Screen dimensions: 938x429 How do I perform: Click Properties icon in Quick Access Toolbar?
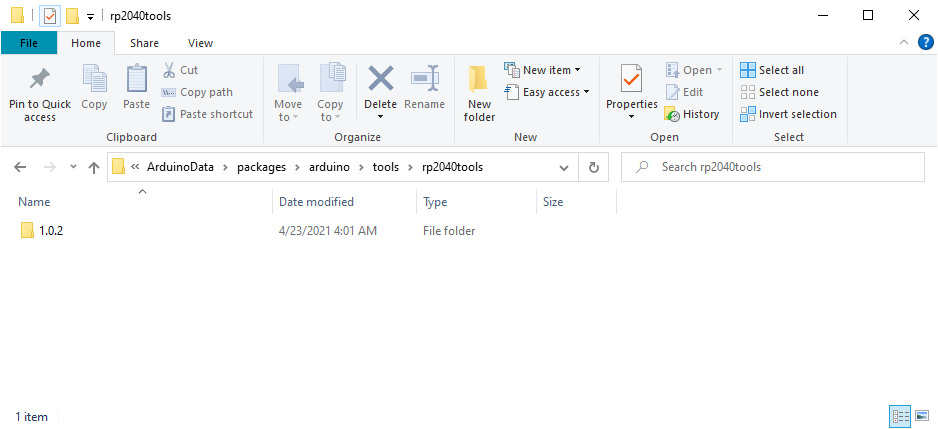[x=50, y=16]
